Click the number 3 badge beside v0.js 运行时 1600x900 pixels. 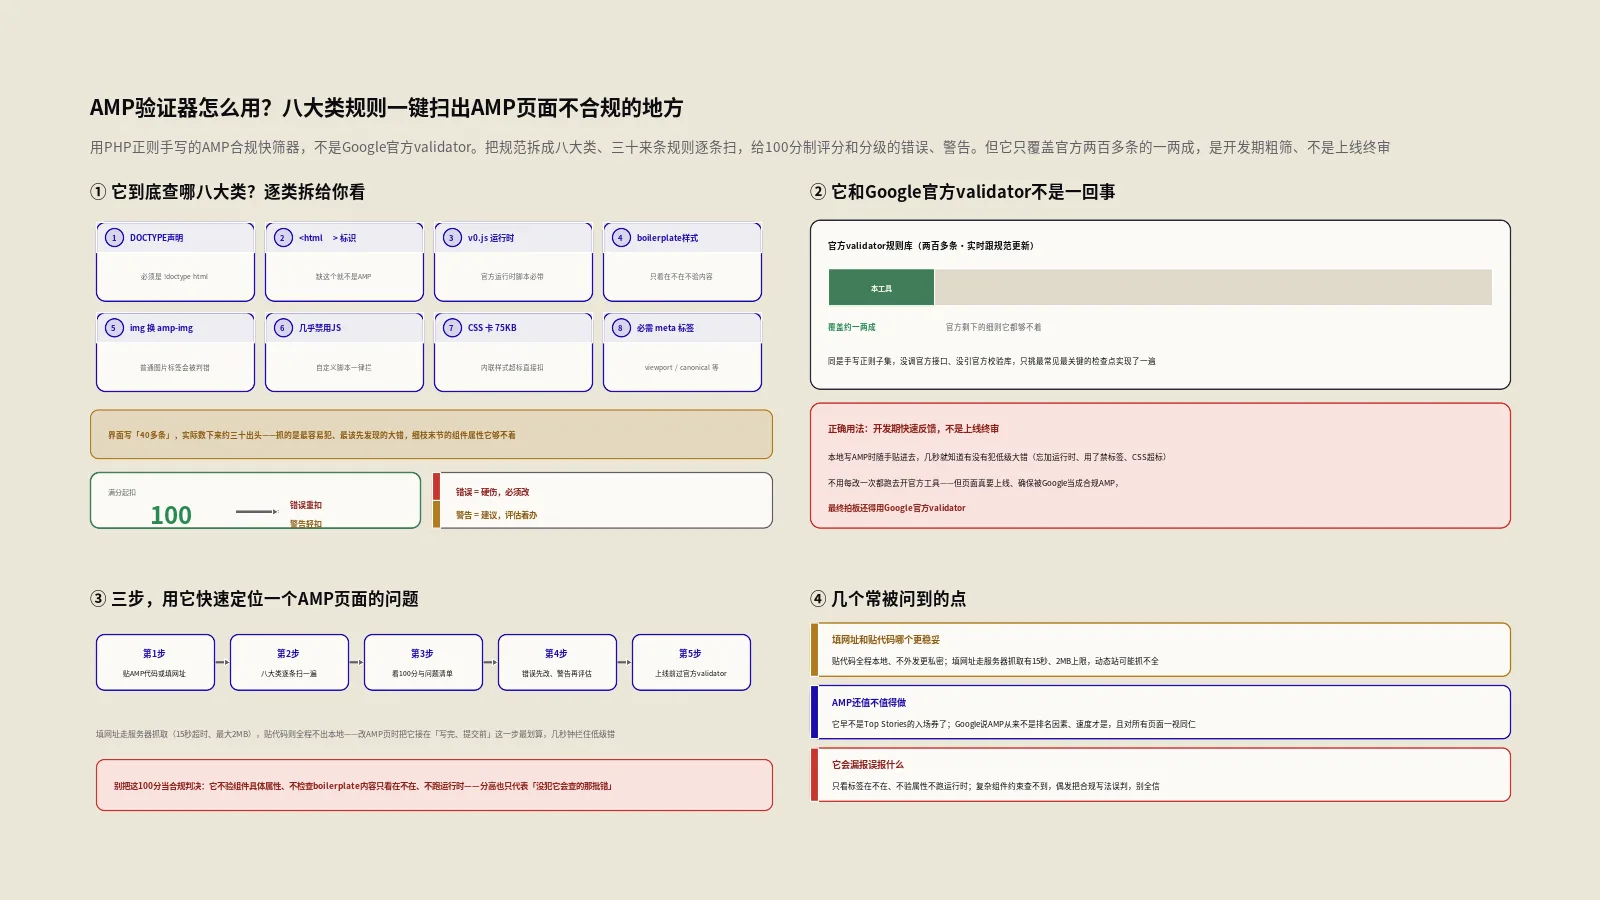[x=452, y=238]
